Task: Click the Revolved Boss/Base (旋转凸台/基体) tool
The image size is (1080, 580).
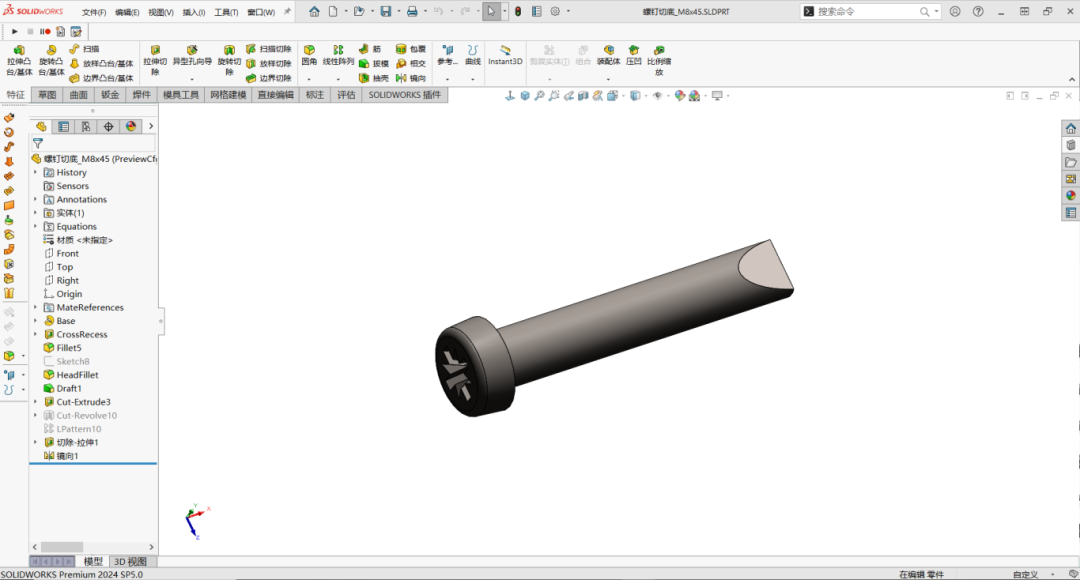Action: 51,61
